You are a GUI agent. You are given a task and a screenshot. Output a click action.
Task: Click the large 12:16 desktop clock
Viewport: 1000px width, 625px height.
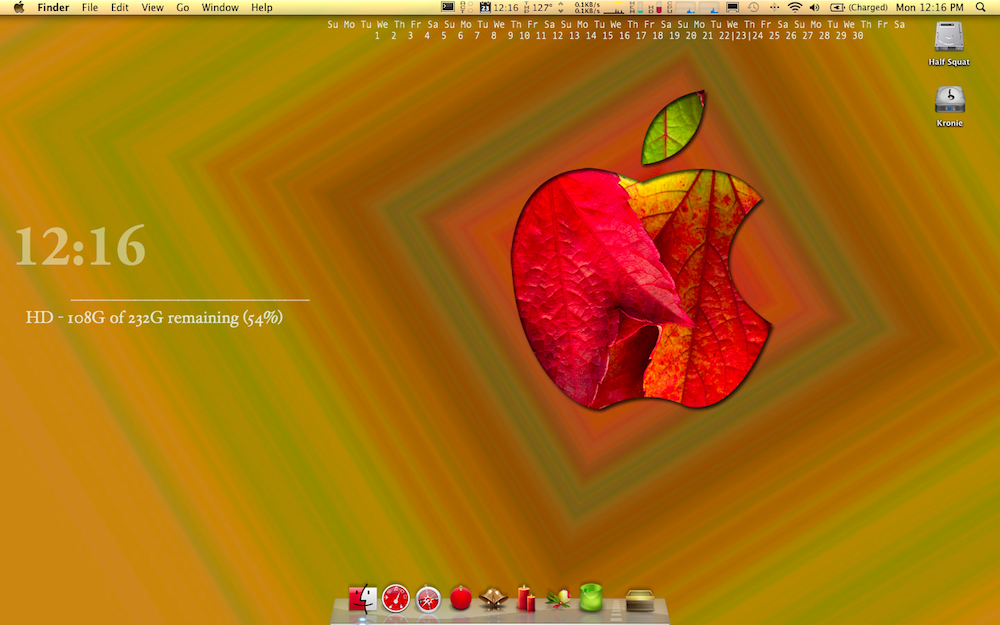pos(80,246)
